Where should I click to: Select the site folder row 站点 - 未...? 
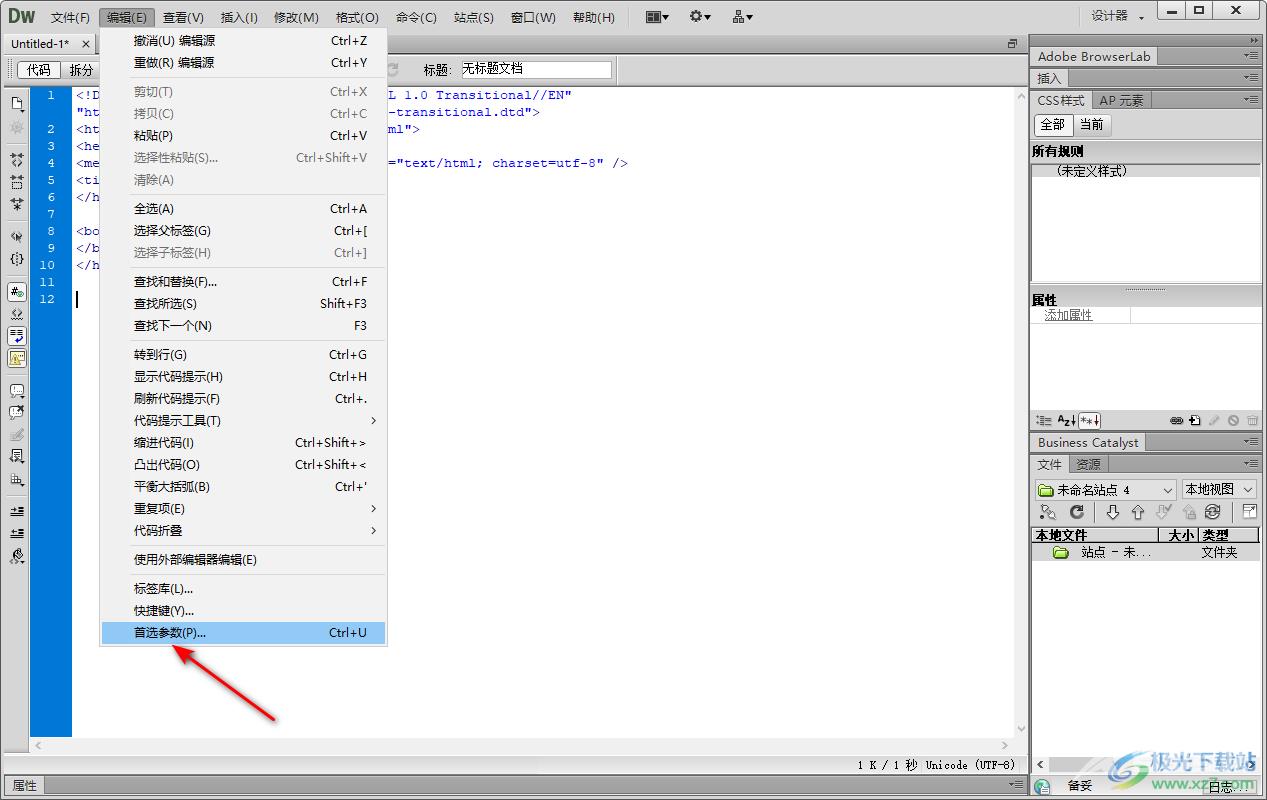[x=1145, y=552]
